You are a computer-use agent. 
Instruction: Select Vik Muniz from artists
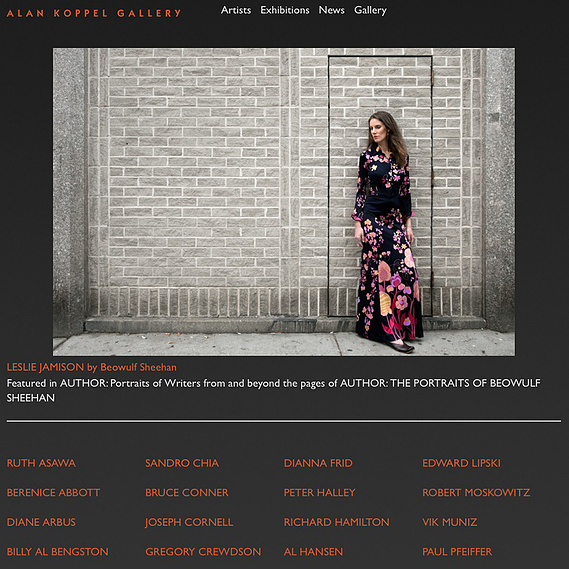tap(450, 522)
